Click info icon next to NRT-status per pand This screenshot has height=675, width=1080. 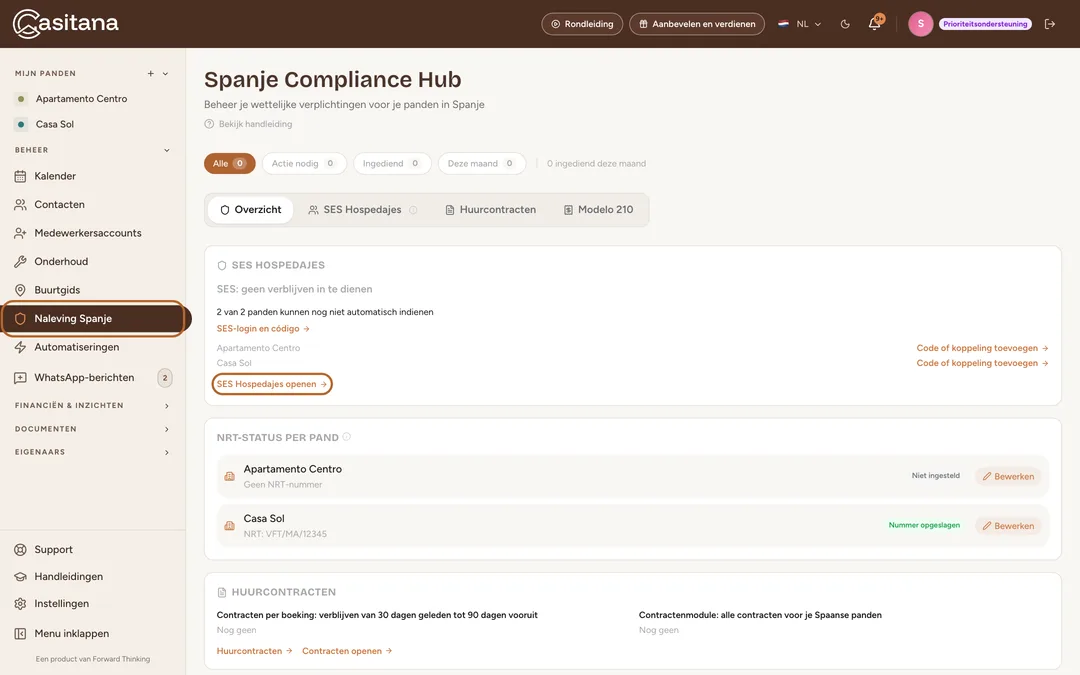346,437
